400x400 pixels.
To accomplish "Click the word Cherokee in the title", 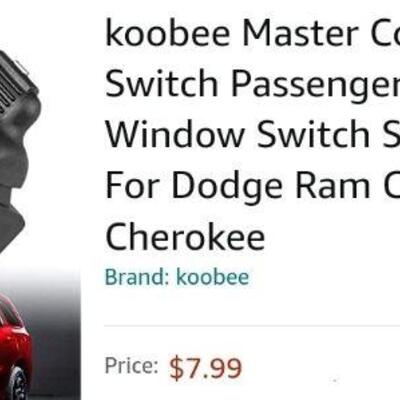I will [185, 236].
